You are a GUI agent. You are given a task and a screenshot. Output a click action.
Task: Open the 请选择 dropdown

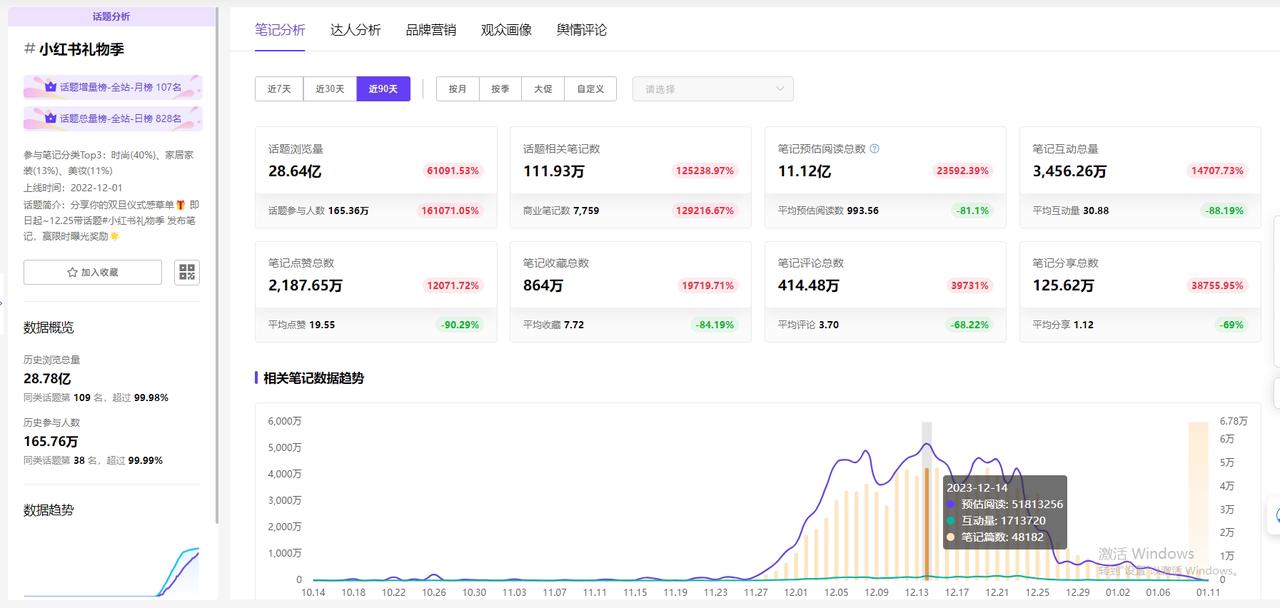pyautogui.click(x=713, y=89)
